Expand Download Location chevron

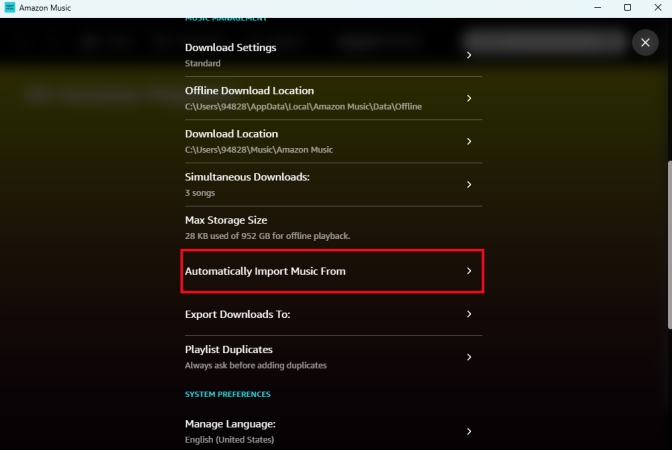tap(469, 141)
